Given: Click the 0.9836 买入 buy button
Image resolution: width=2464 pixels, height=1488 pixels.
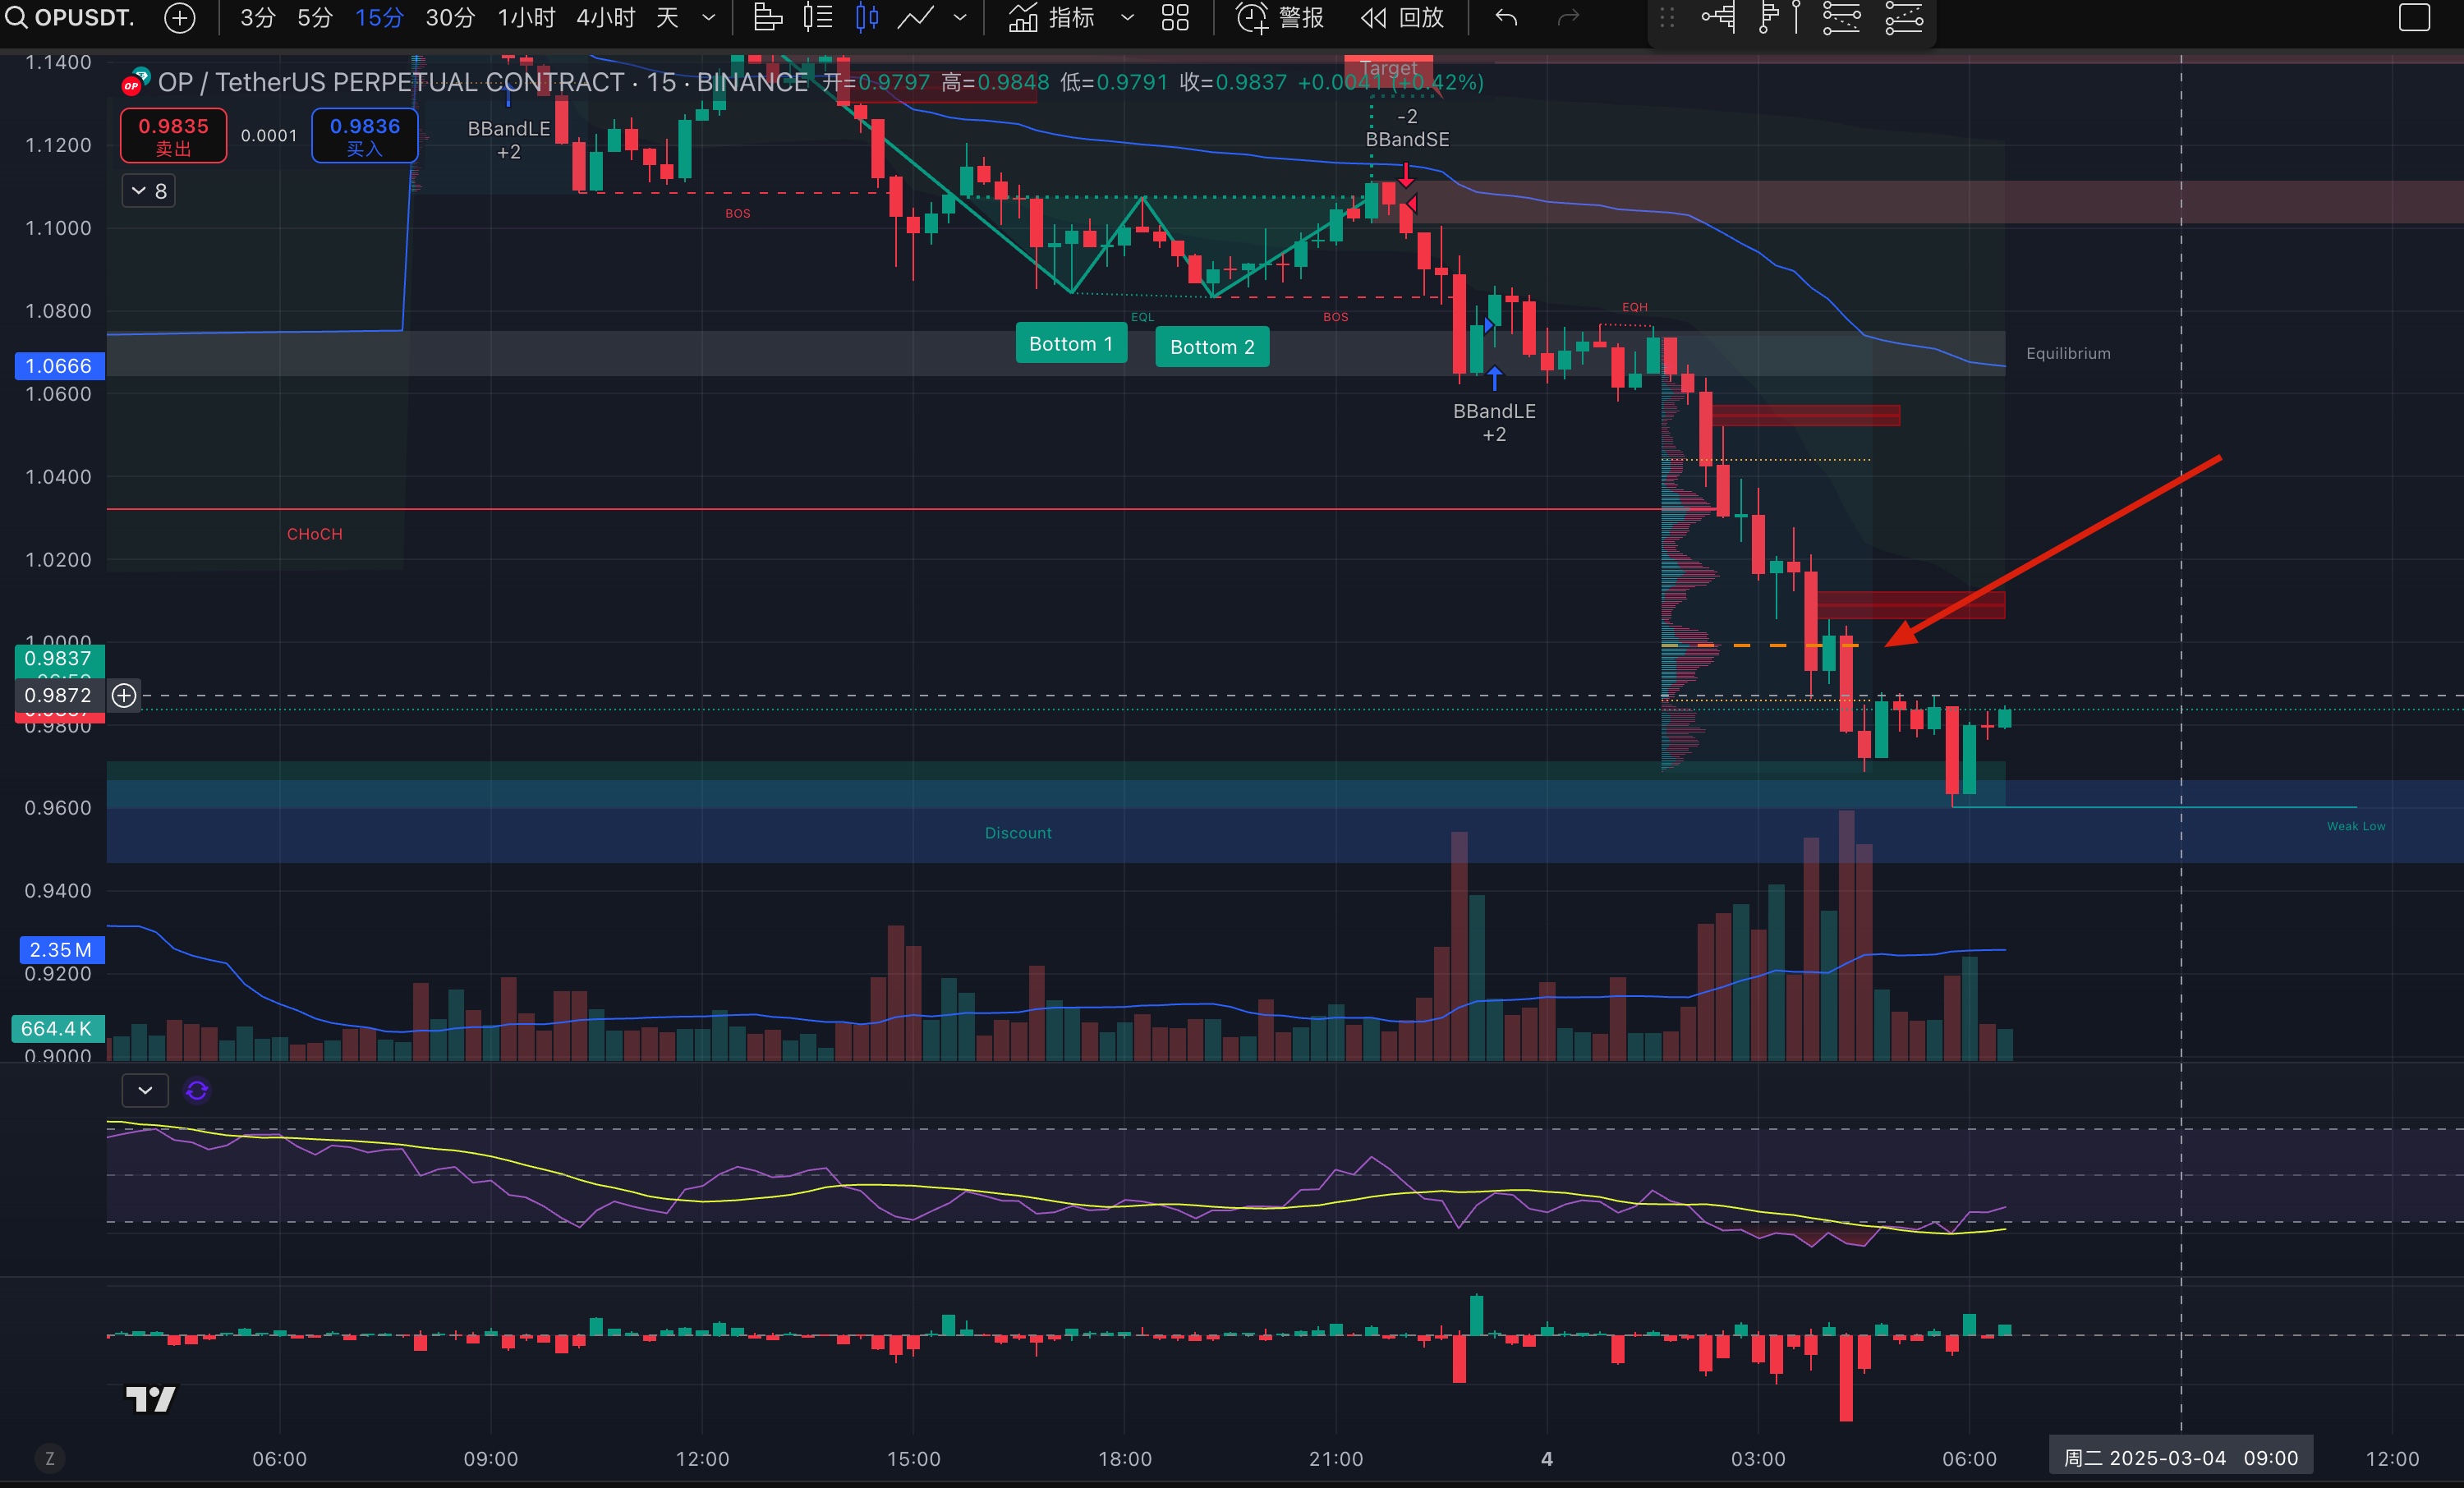Looking at the screenshot, I should 364,136.
